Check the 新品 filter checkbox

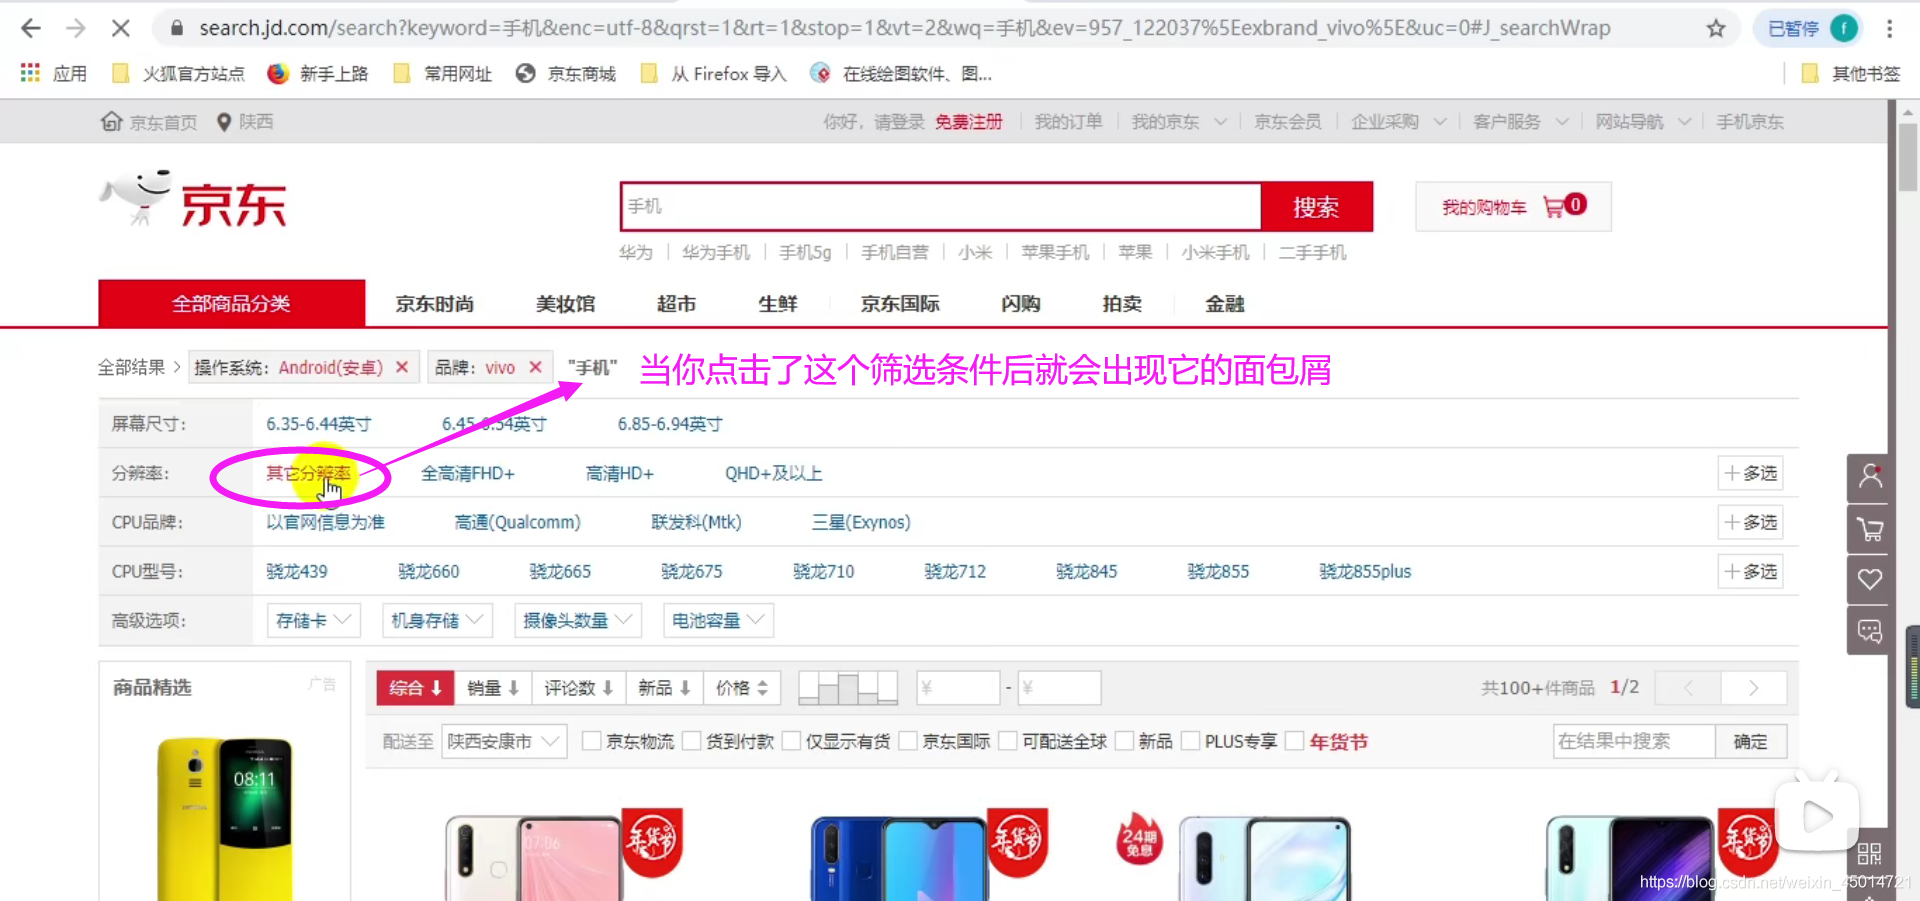1124,741
